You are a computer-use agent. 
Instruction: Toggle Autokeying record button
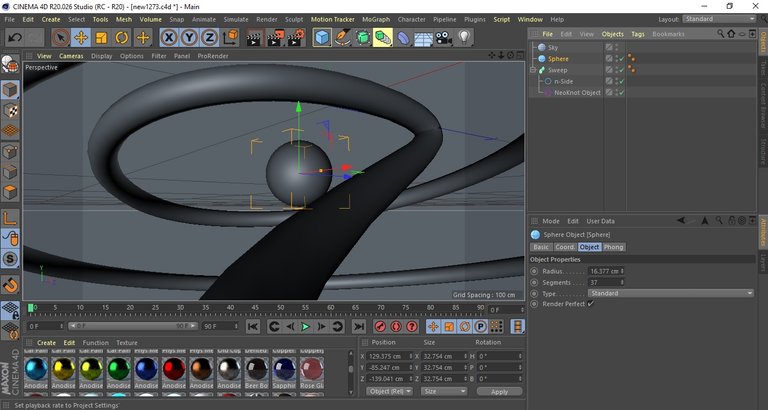pos(396,326)
